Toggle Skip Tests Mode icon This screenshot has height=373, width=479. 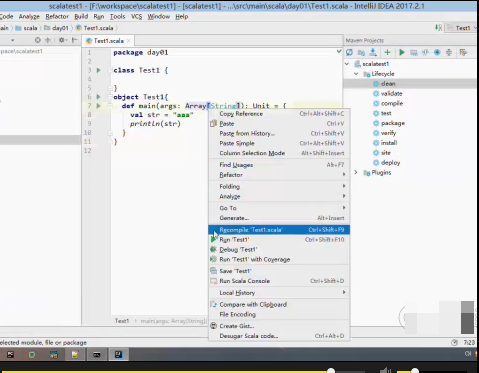click(x=437, y=52)
